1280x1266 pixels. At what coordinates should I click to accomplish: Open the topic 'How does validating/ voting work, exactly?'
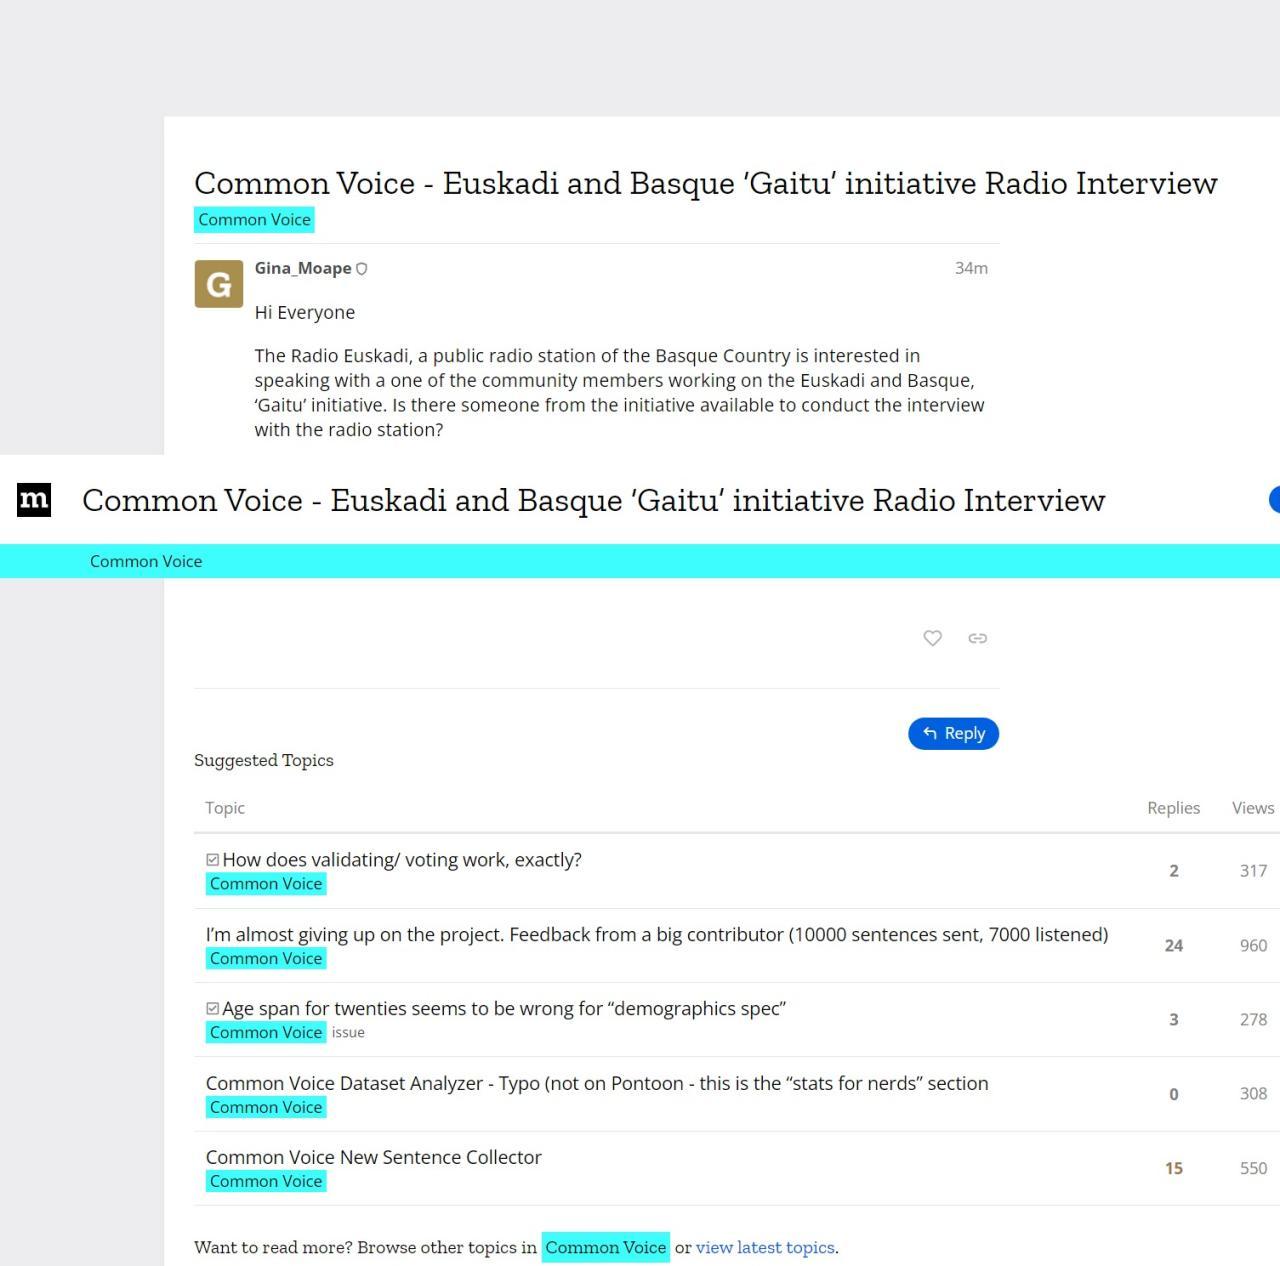401,860
